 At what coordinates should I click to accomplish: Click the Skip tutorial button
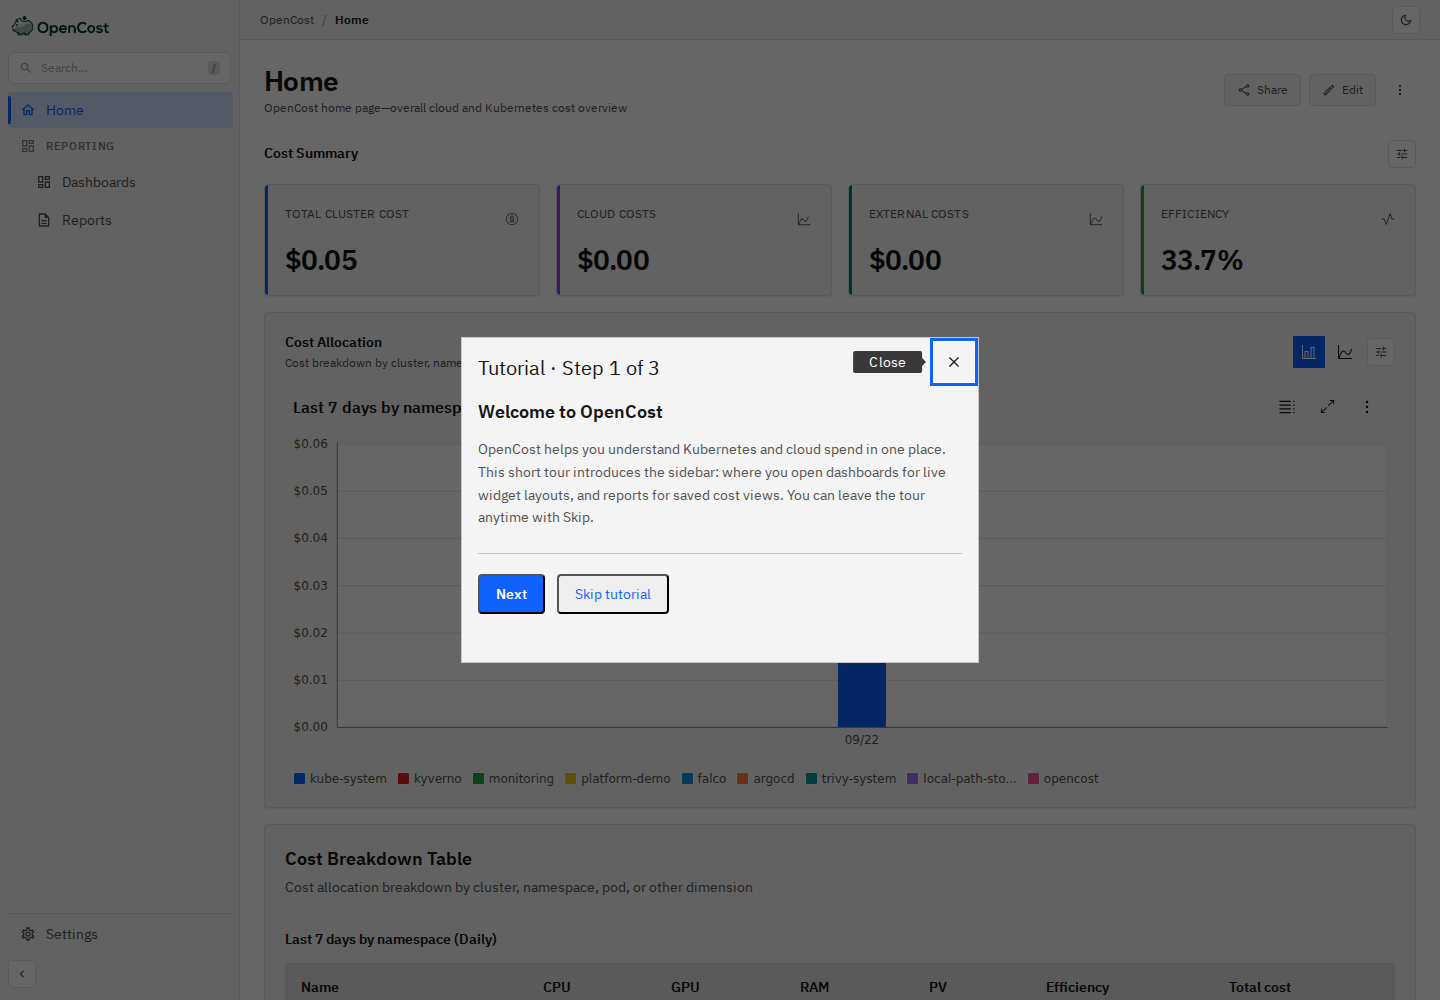point(613,594)
